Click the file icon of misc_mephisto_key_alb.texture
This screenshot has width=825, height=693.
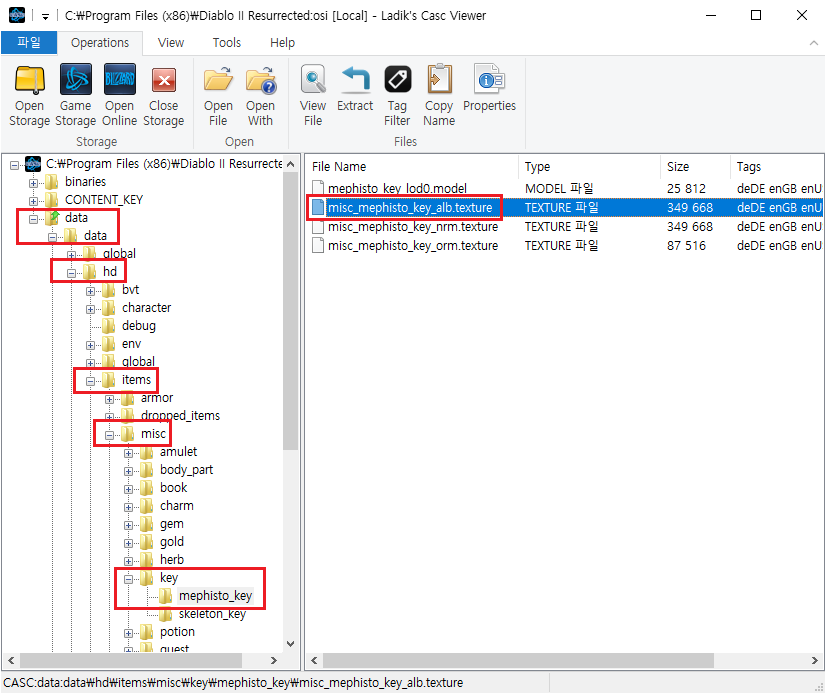tap(317, 207)
